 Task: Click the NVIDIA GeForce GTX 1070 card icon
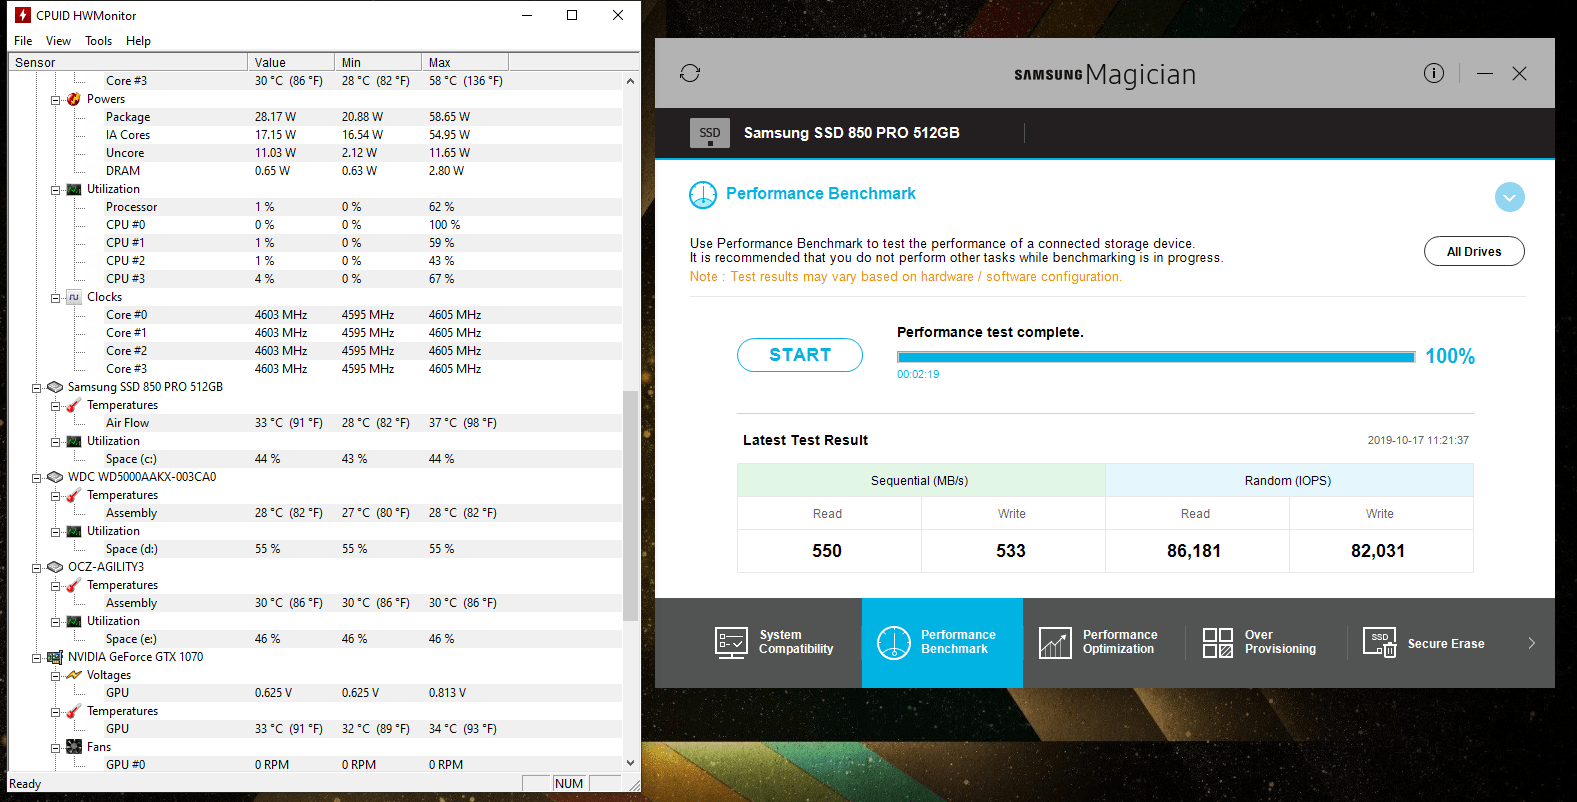[x=55, y=657]
